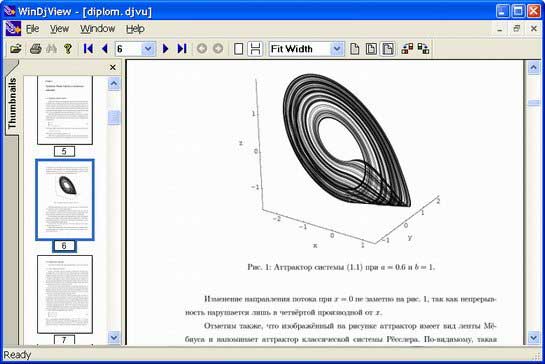Screen dimensions: 545x364
Task: Click the first icon of the toolbar's last pair
Action: (407, 49)
